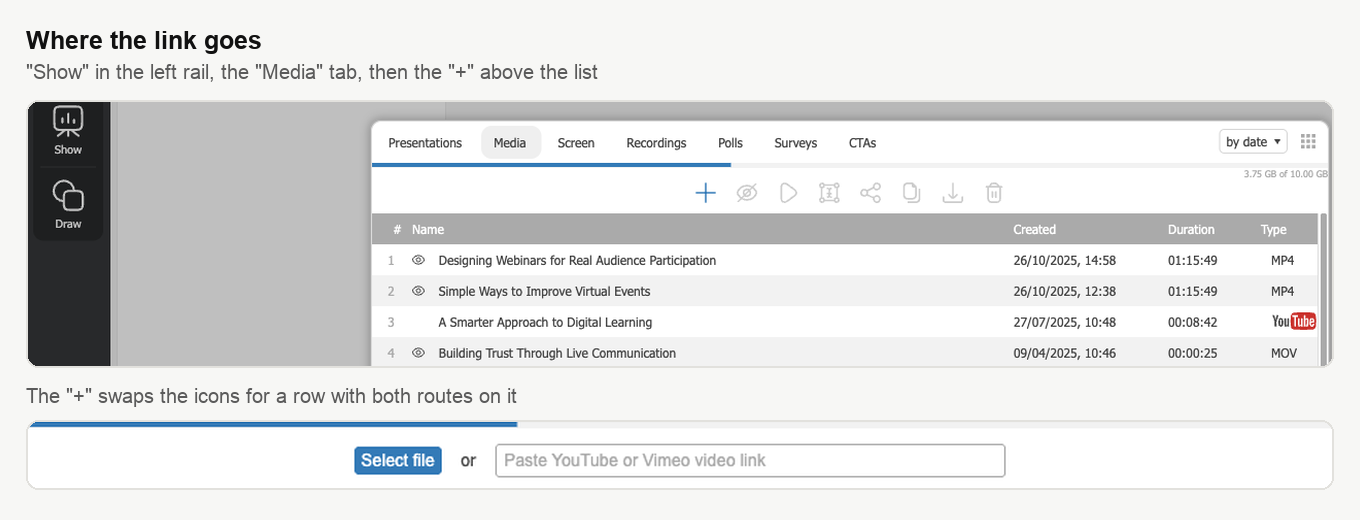Toggle eye for Designing Webinars row
The width and height of the screenshot is (1360, 520).
coord(419,260)
